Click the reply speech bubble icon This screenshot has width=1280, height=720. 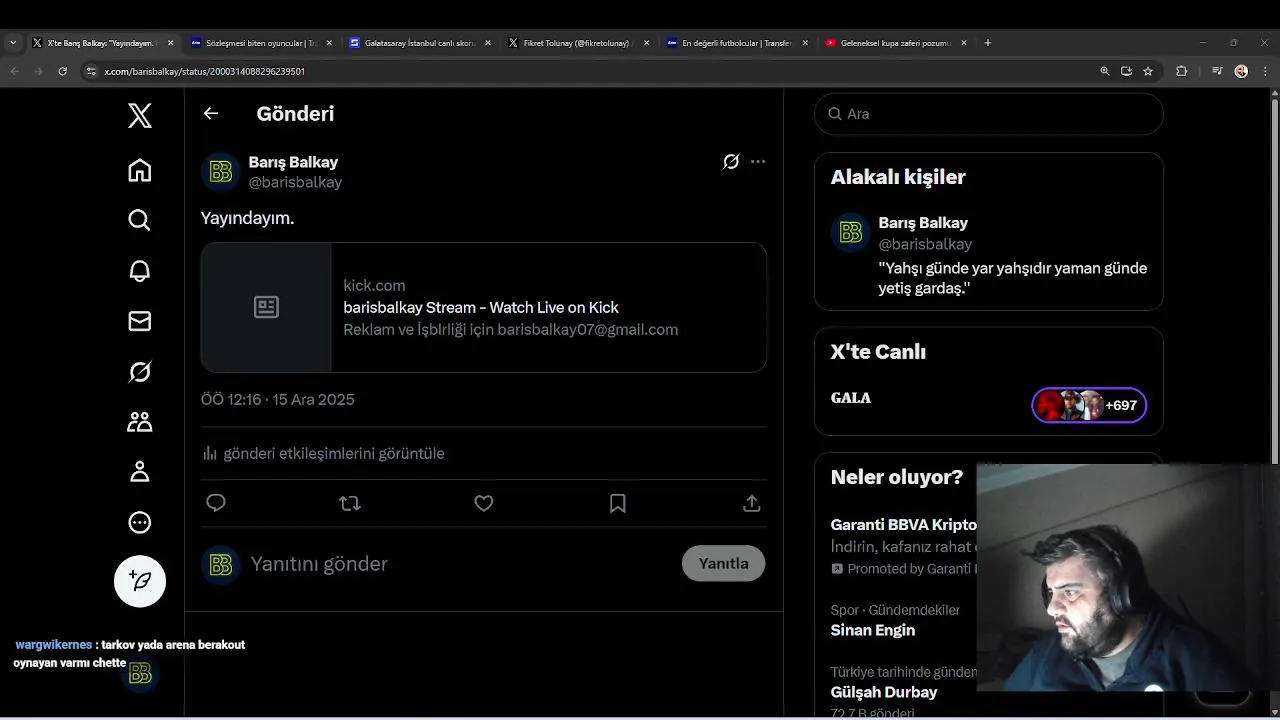pos(216,503)
